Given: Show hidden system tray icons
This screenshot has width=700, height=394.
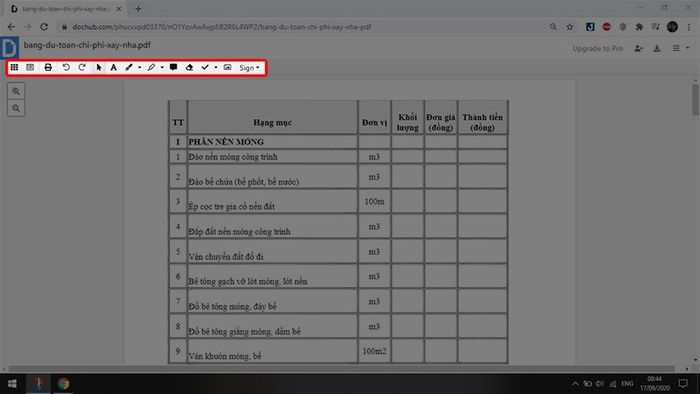Looking at the screenshot, I should [575, 384].
